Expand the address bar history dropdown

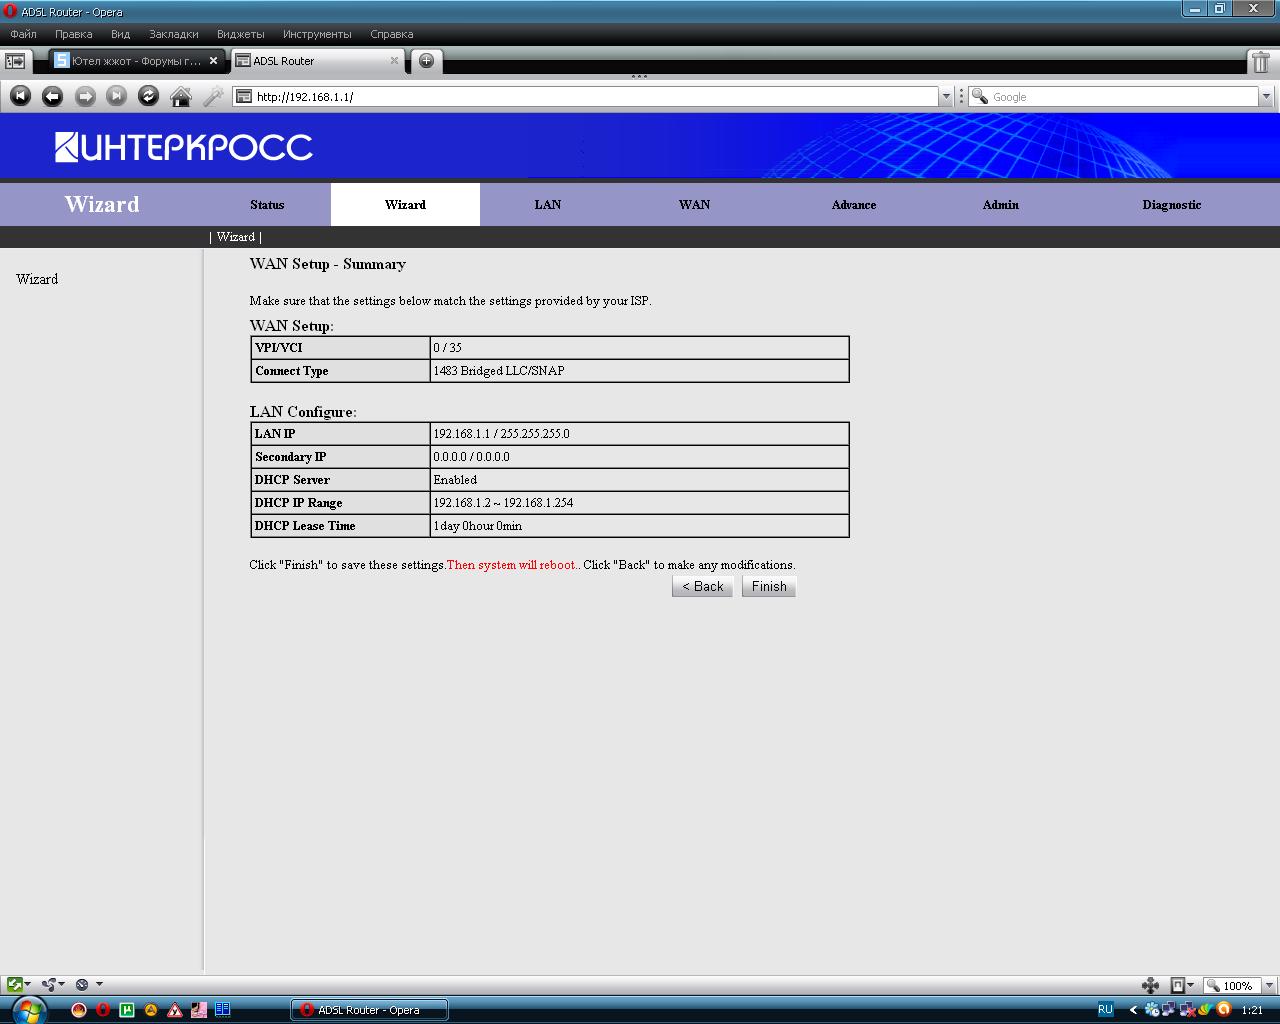pyautogui.click(x=945, y=97)
